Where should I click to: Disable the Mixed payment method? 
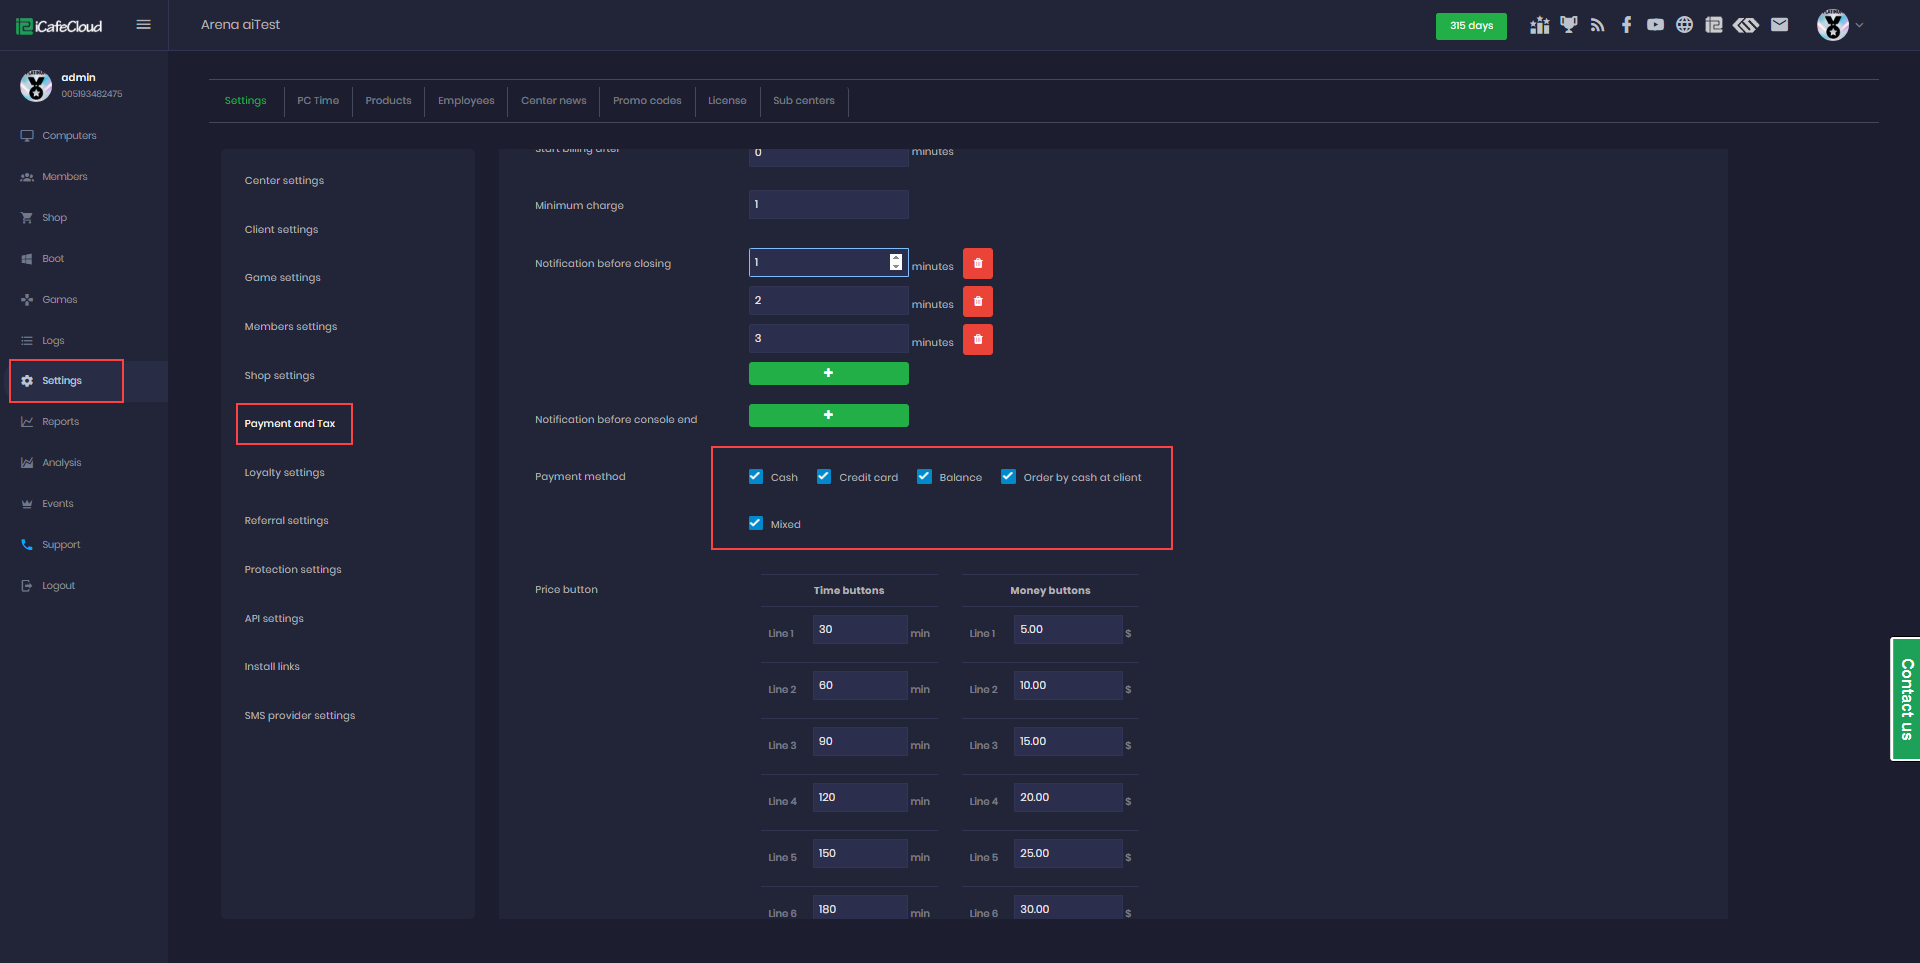click(x=756, y=523)
